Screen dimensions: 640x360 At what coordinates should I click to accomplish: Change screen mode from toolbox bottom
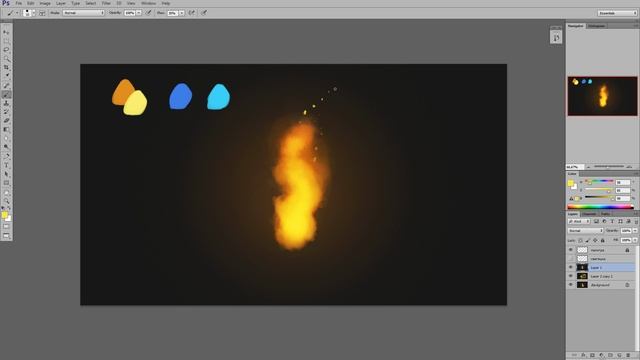pos(6,236)
